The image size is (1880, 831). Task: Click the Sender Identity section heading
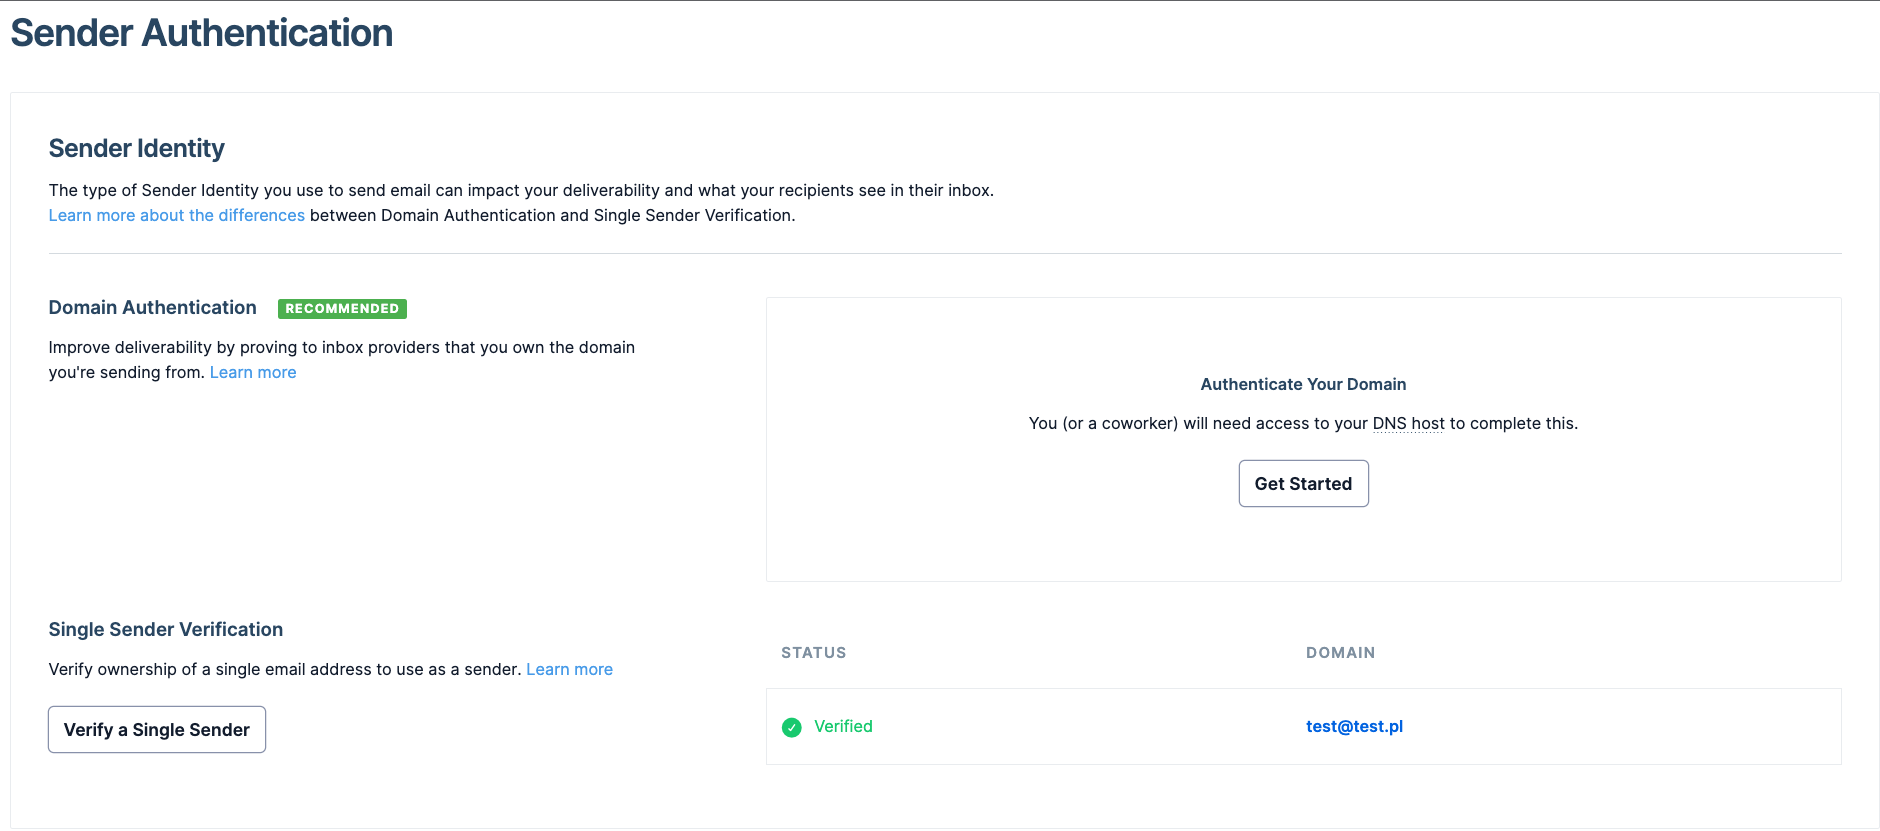point(137,148)
